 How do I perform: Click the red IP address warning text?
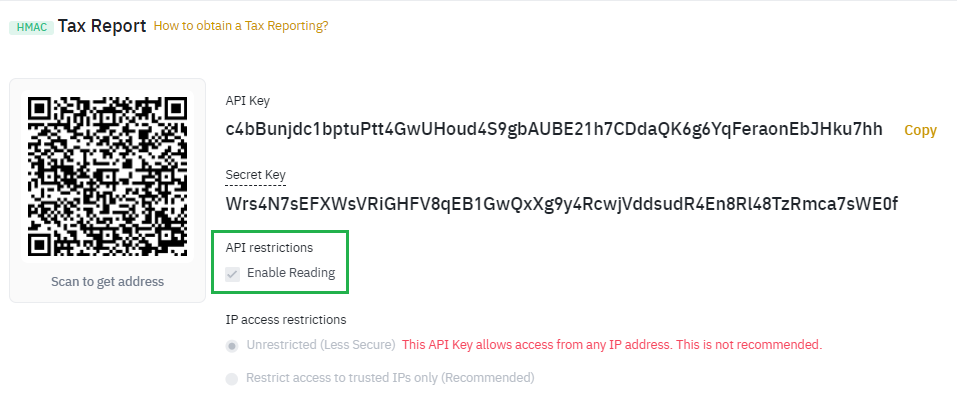[x=611, y=345]
